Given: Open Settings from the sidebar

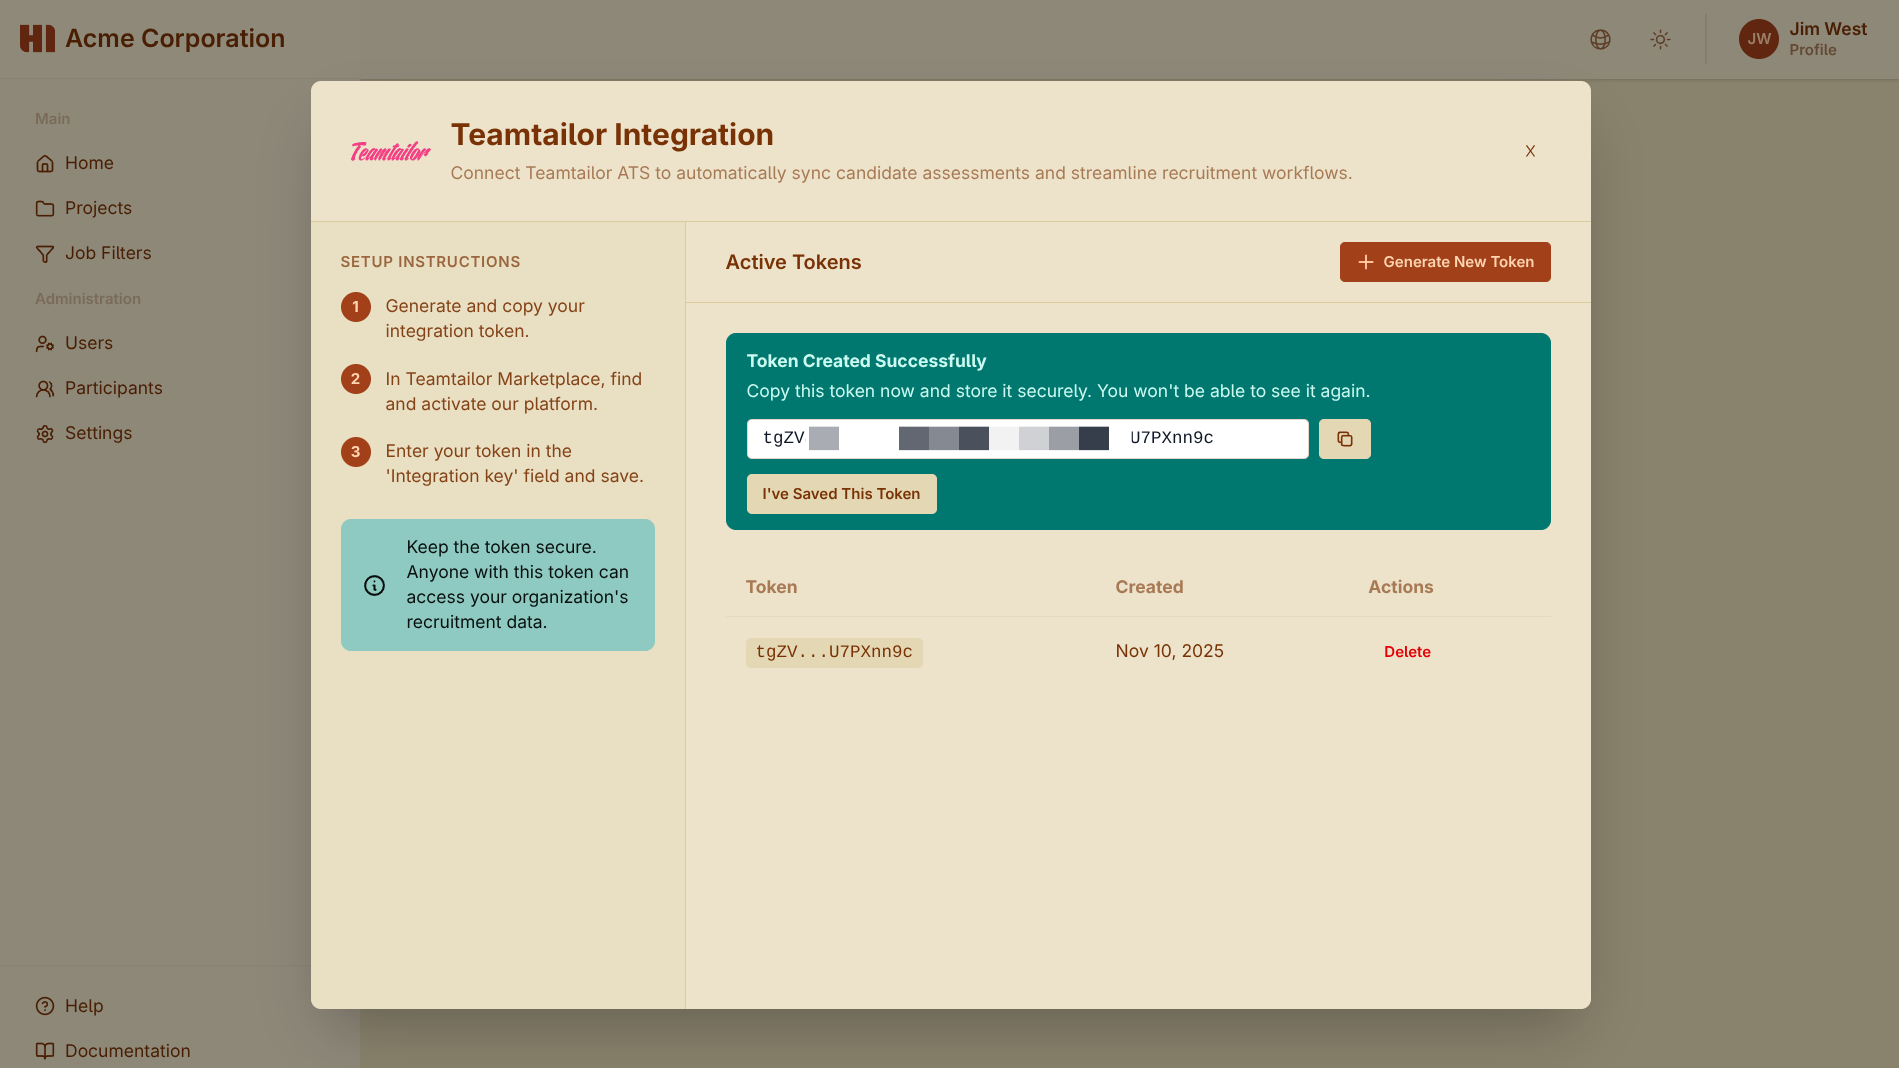Looking at the screenshot, I should [x=98, y=433].
